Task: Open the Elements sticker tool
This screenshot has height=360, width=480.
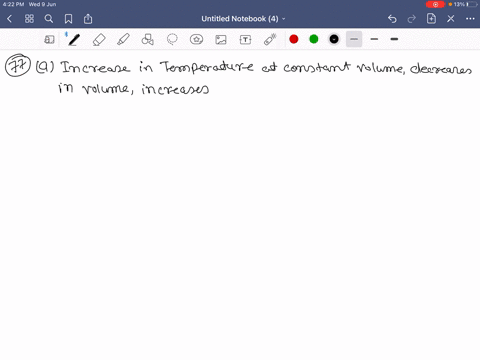Action: click(196, 39)
